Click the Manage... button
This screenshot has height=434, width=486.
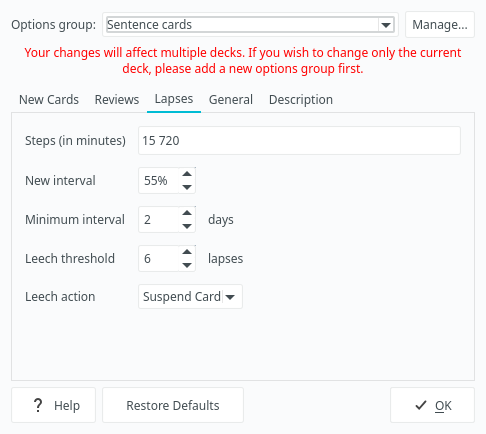pos(440,25)
